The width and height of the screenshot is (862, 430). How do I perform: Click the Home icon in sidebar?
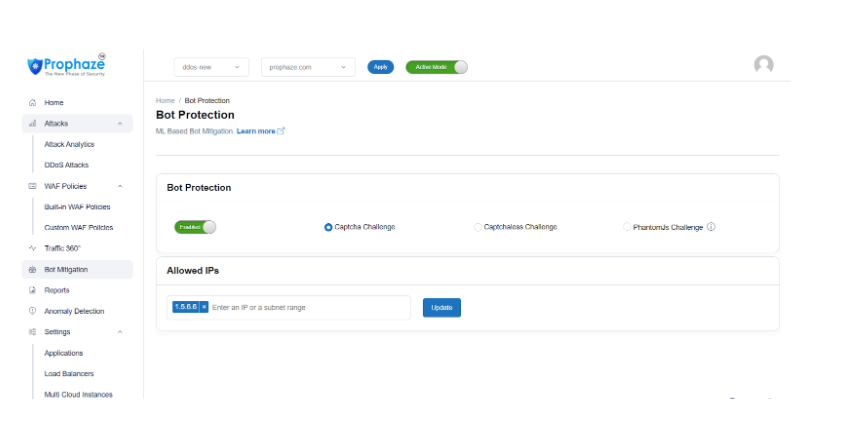click(32, 103)
